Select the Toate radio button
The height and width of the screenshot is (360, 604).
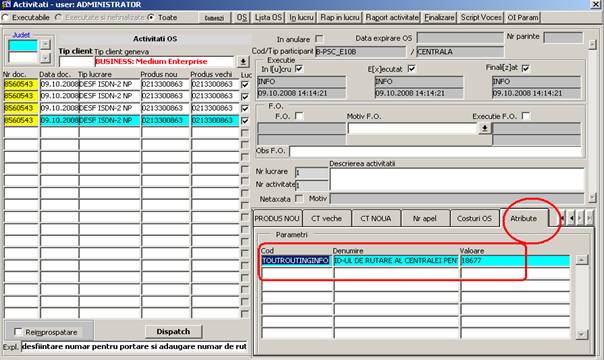151,18
